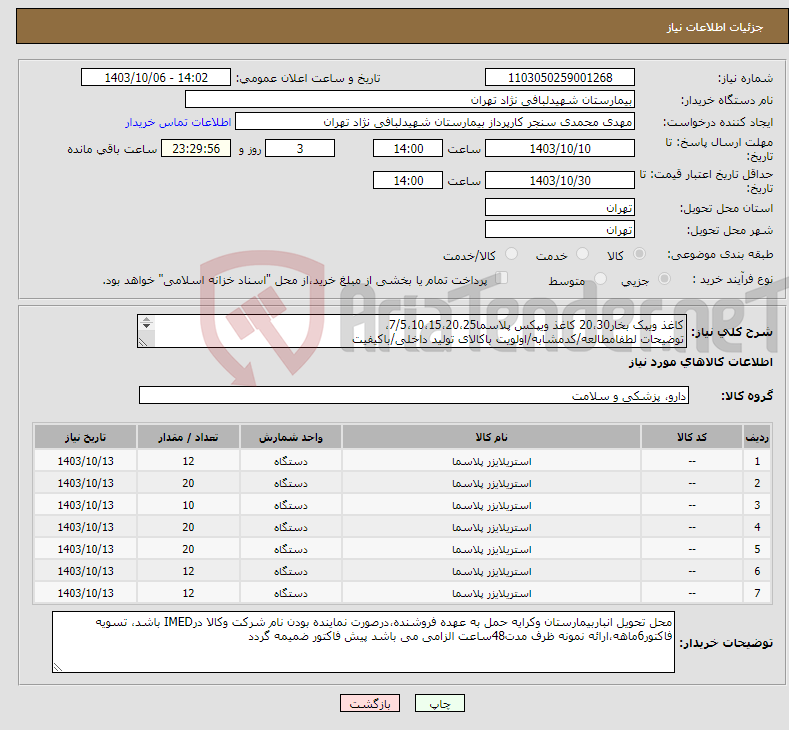Click the description box scroll up arrow
The height and width of the screenshot is (730, 789).
pyautogui.click(x=146, y=319)
